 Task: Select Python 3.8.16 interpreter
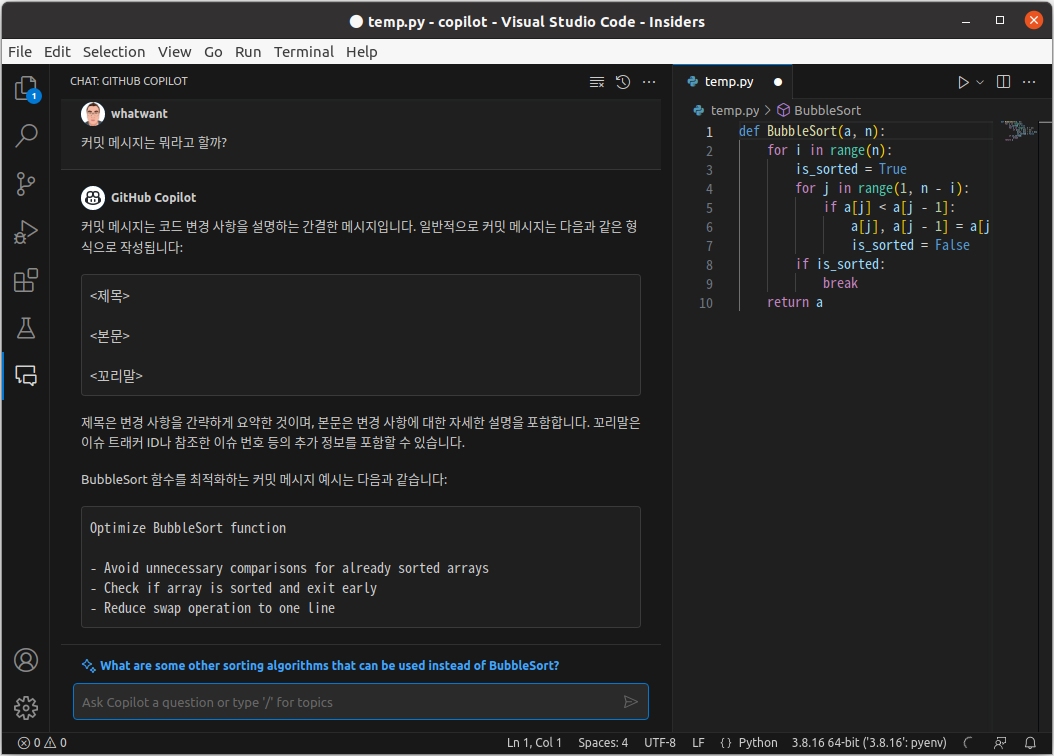[x=868, y=743]
